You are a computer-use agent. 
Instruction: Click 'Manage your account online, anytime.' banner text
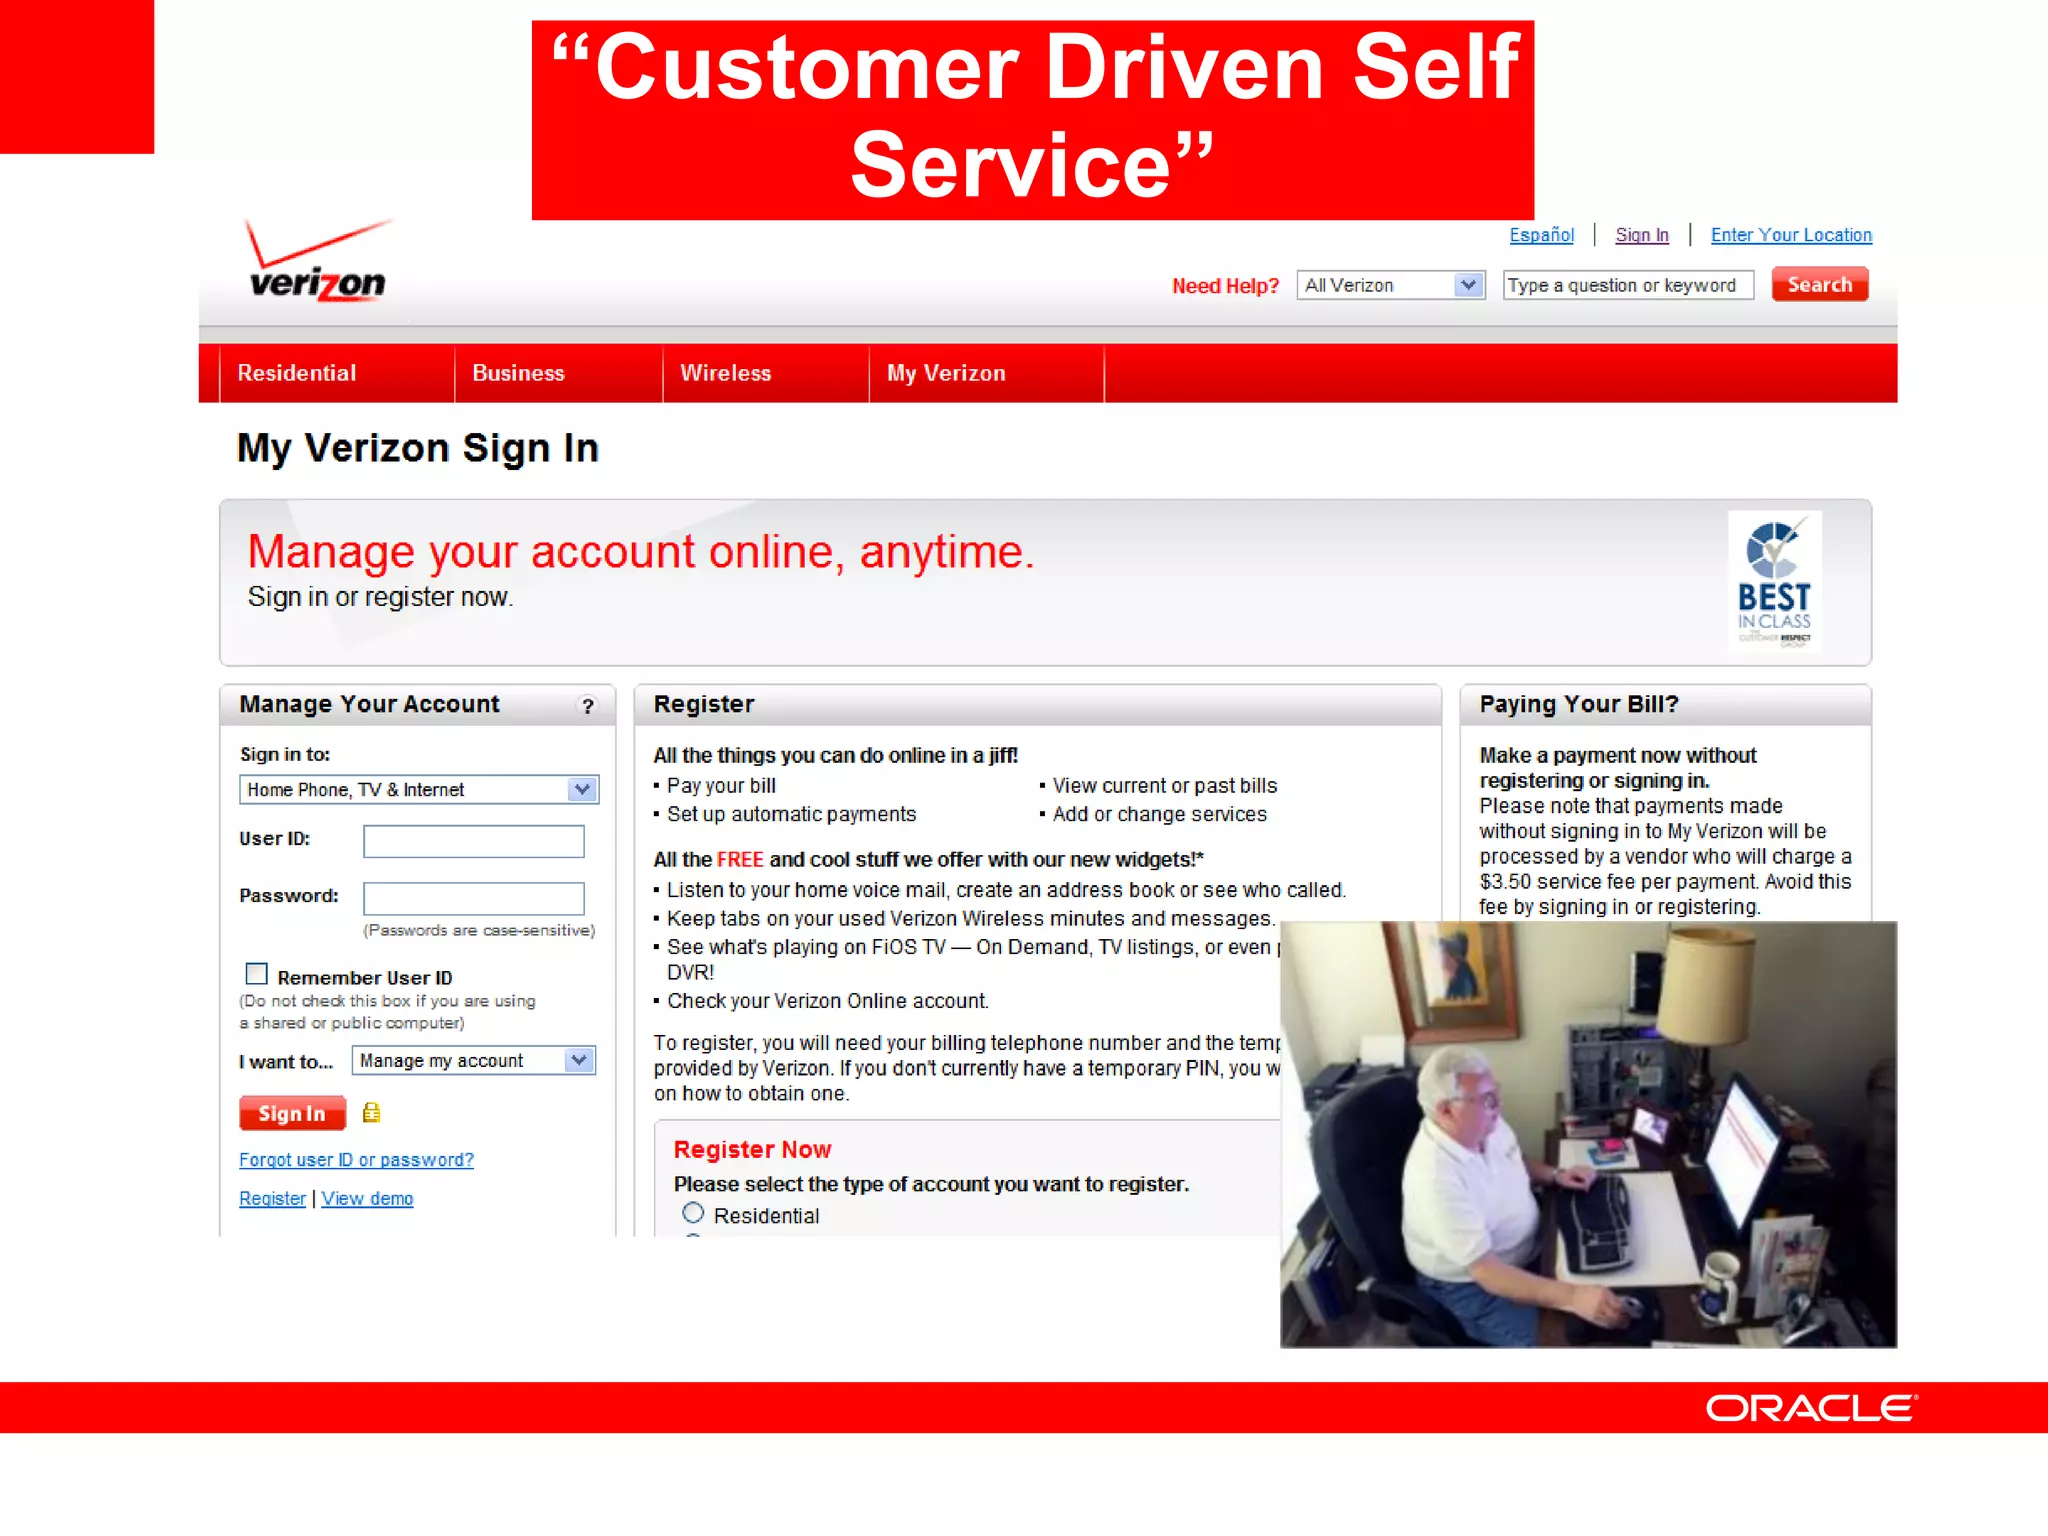point(640,552)
